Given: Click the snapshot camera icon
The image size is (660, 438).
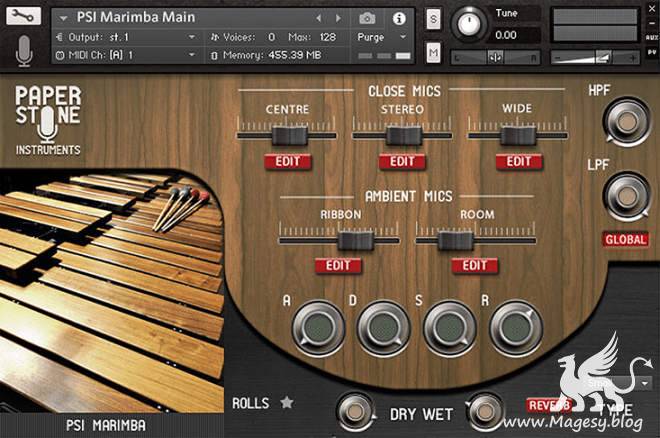Looking at the screenshot, I should click(367, 18).
